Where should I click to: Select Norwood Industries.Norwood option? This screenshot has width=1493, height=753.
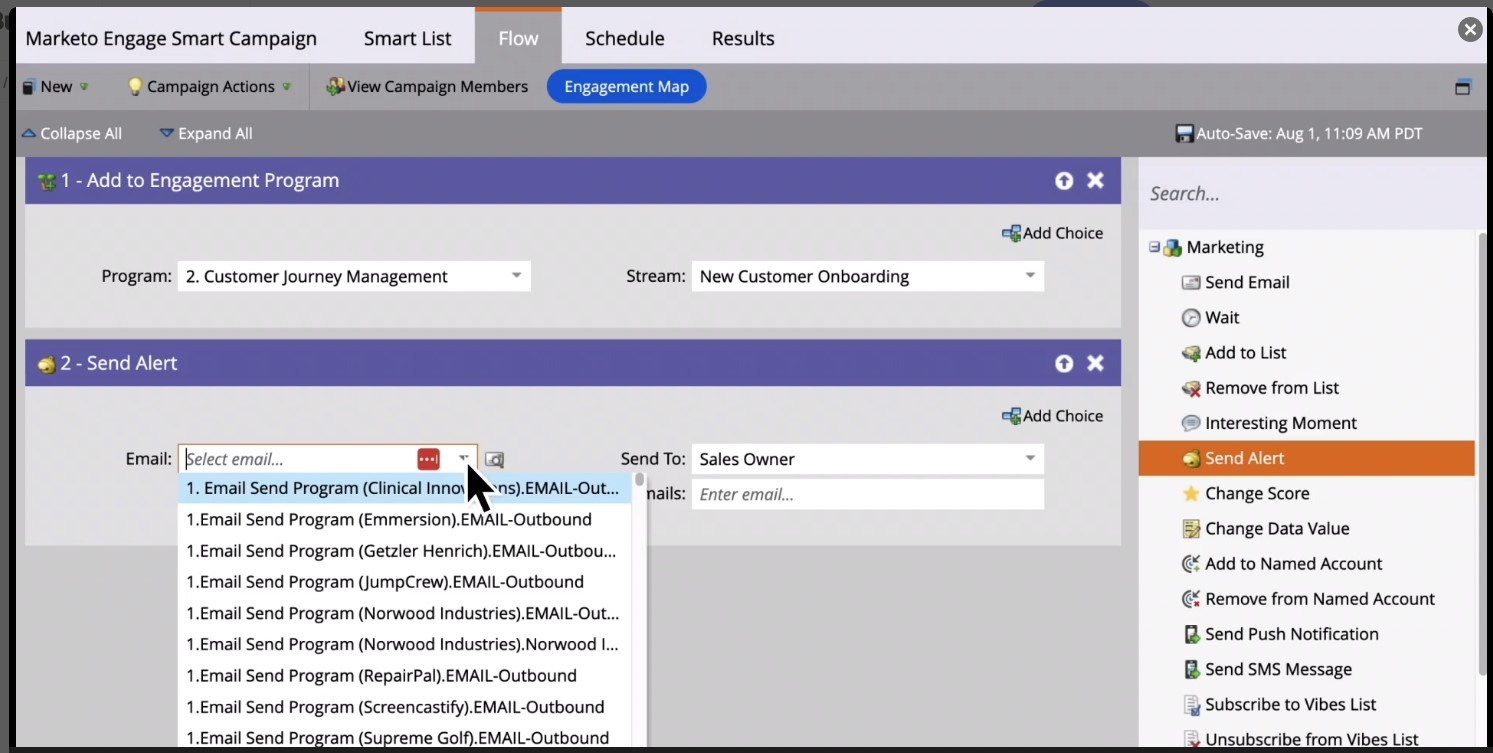pos(405,645)
